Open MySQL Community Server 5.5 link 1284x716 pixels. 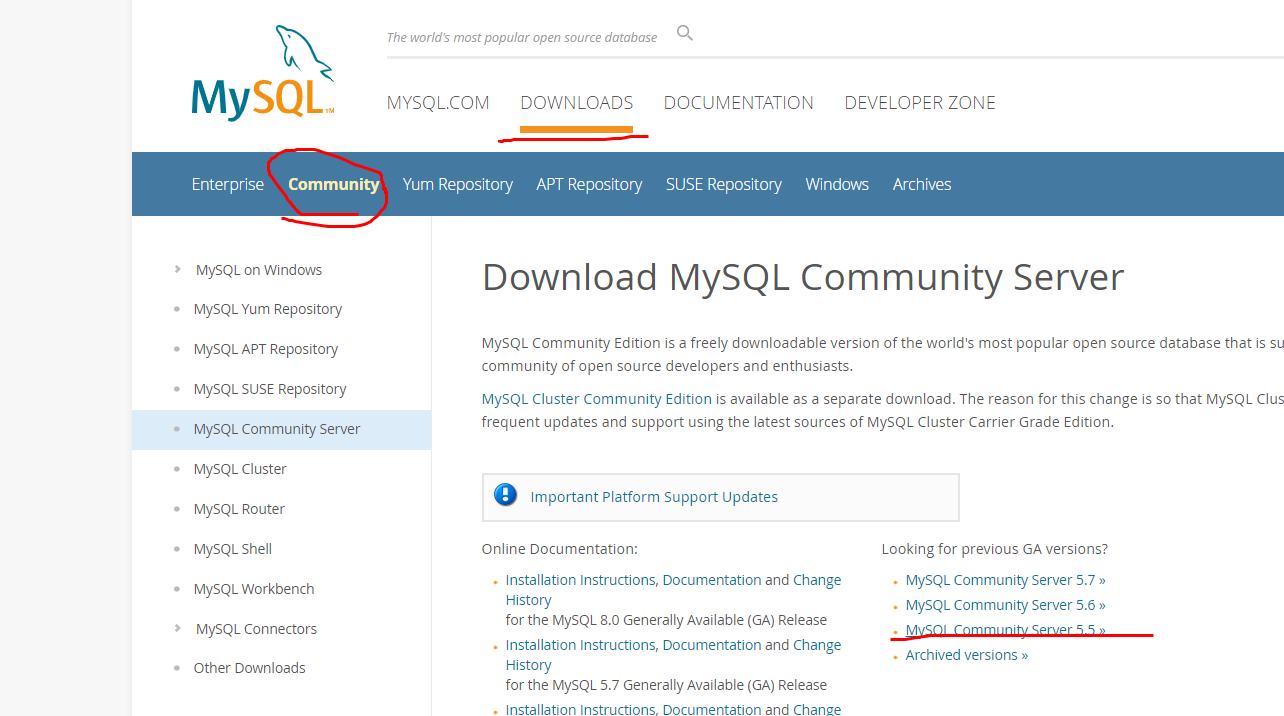(1005, 630)
